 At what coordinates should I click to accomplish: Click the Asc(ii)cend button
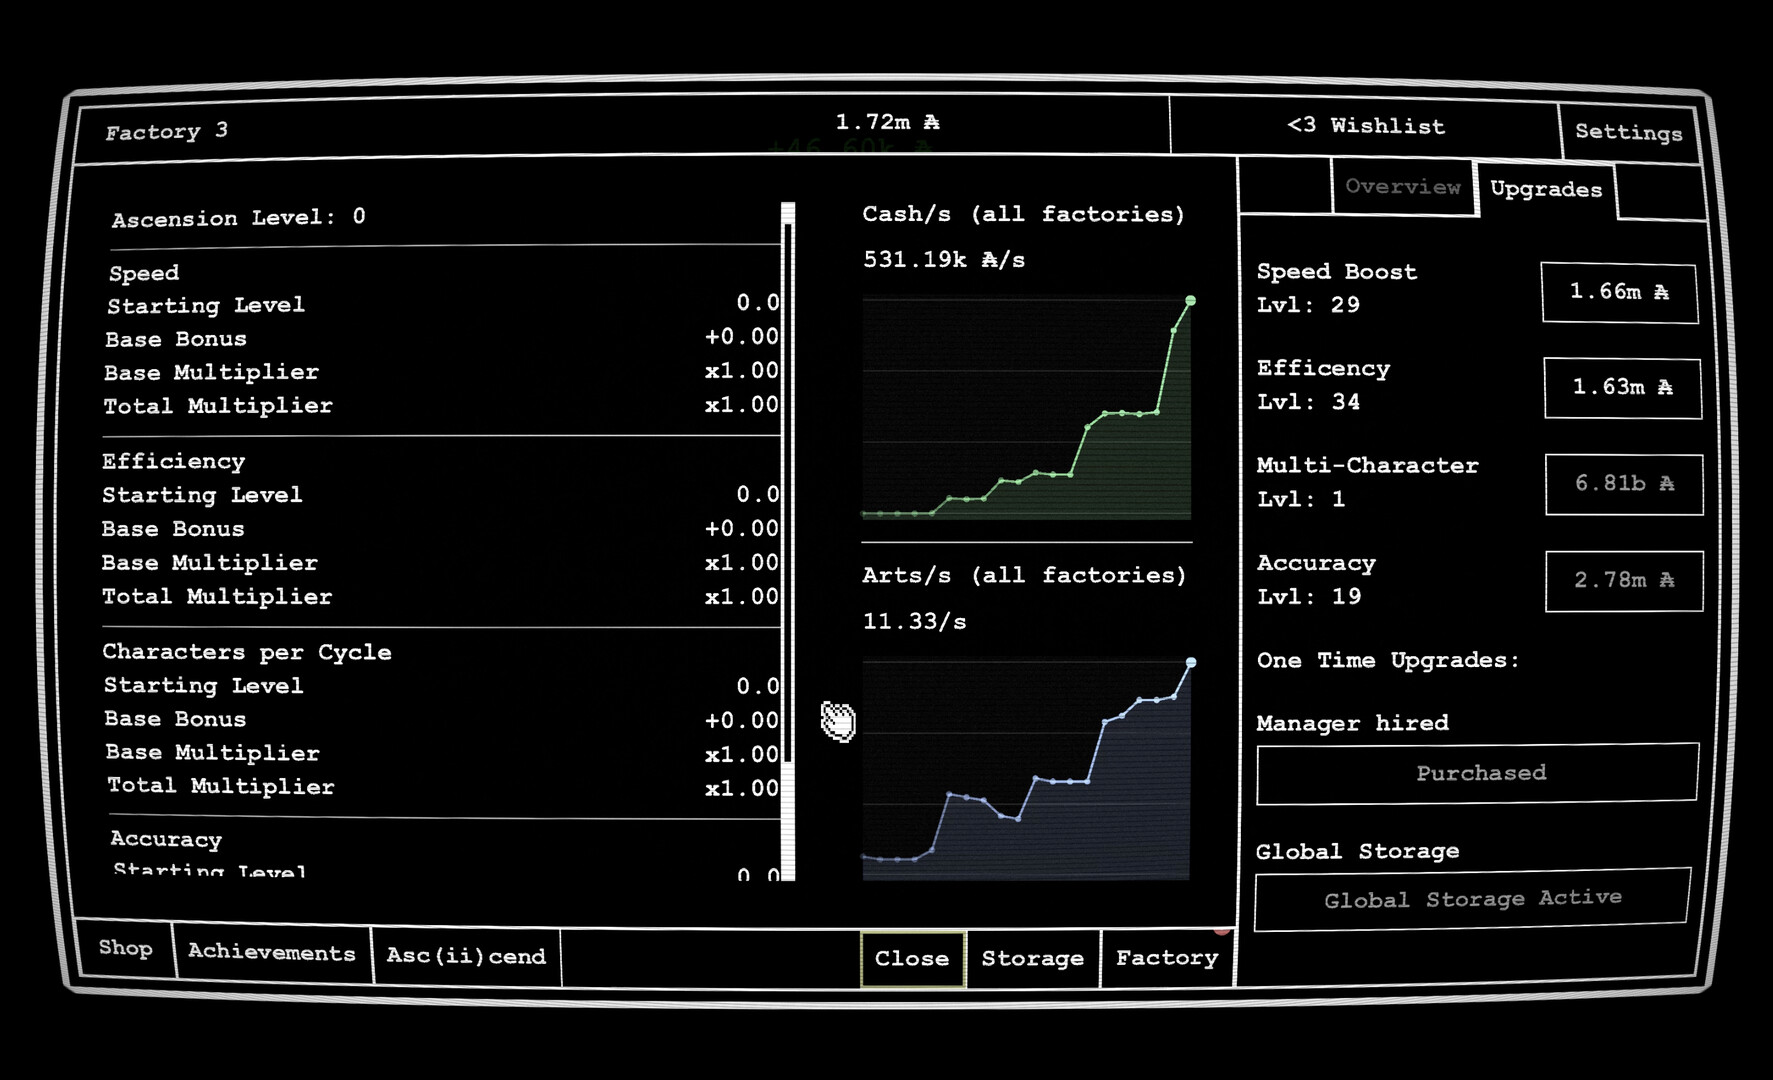(x=466, y=956)
